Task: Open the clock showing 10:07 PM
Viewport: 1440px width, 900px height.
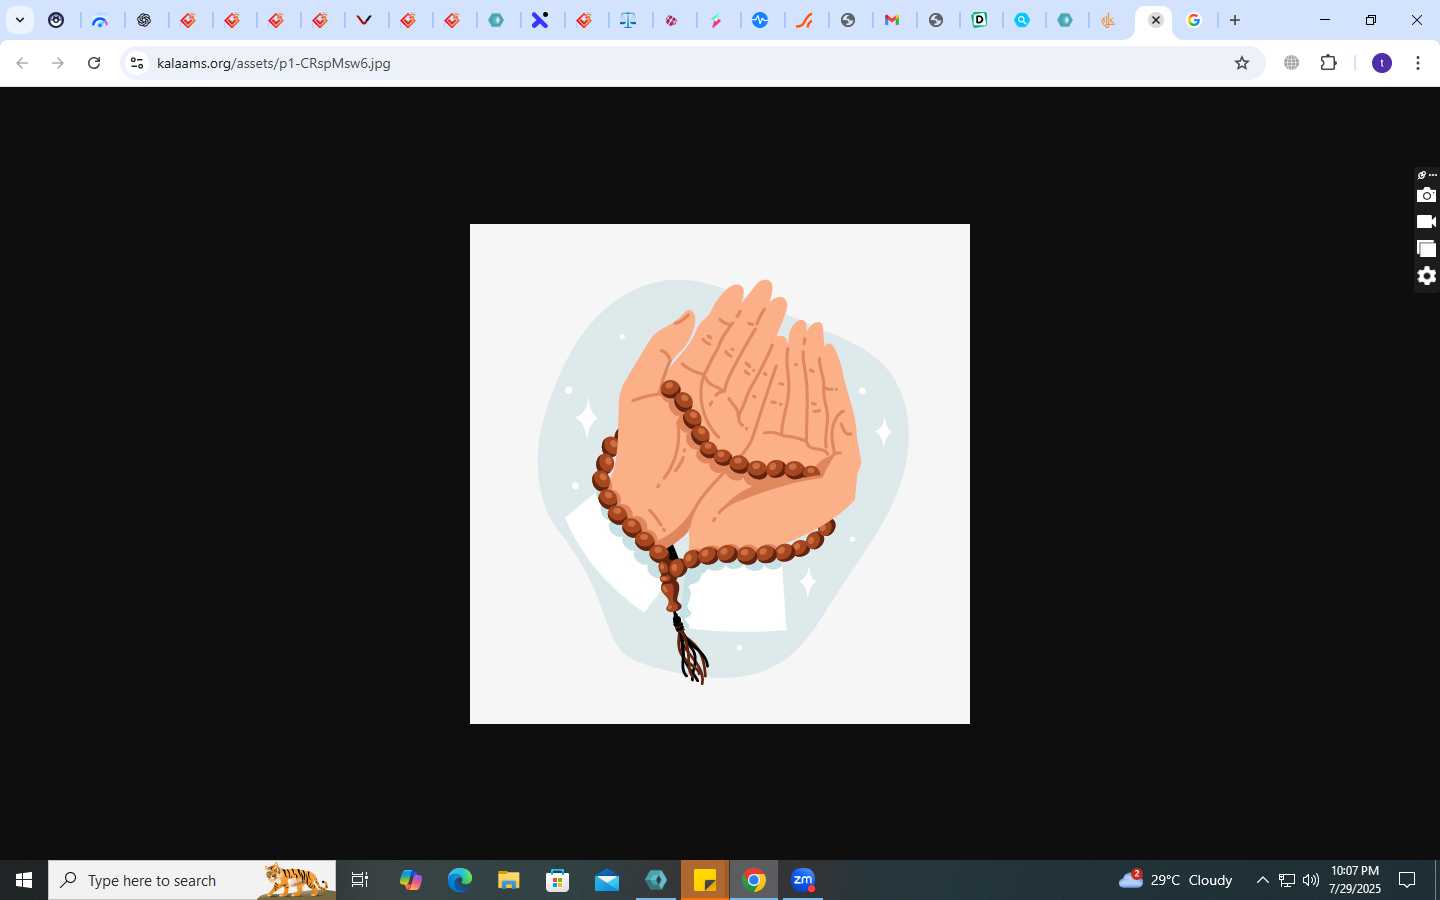Action: 1355,880
